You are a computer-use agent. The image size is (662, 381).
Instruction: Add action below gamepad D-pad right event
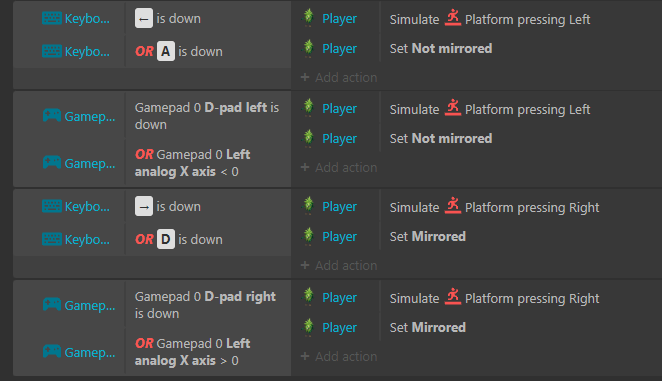339,357
